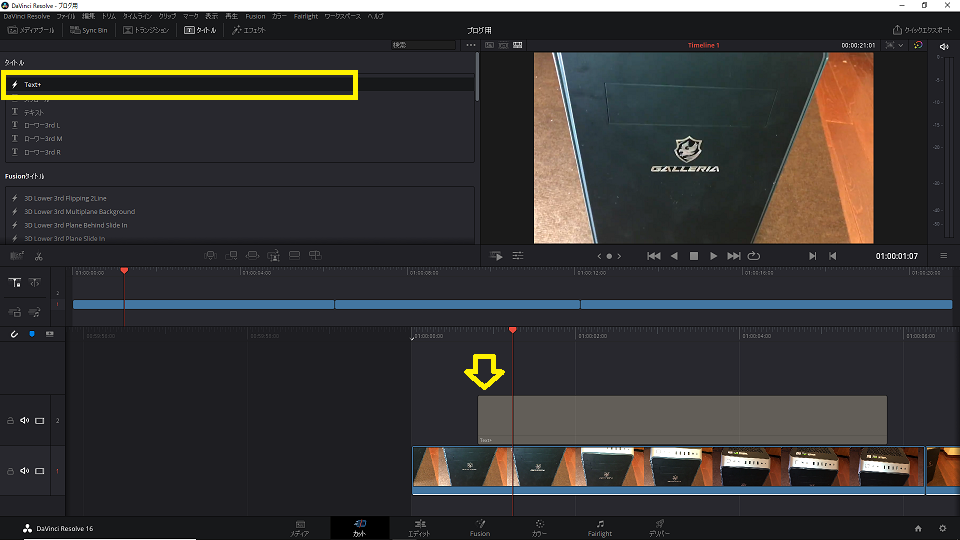Set the mark out point
Image resolution: width=960 pixels, height=540 pixels.
tap(833, 256)
